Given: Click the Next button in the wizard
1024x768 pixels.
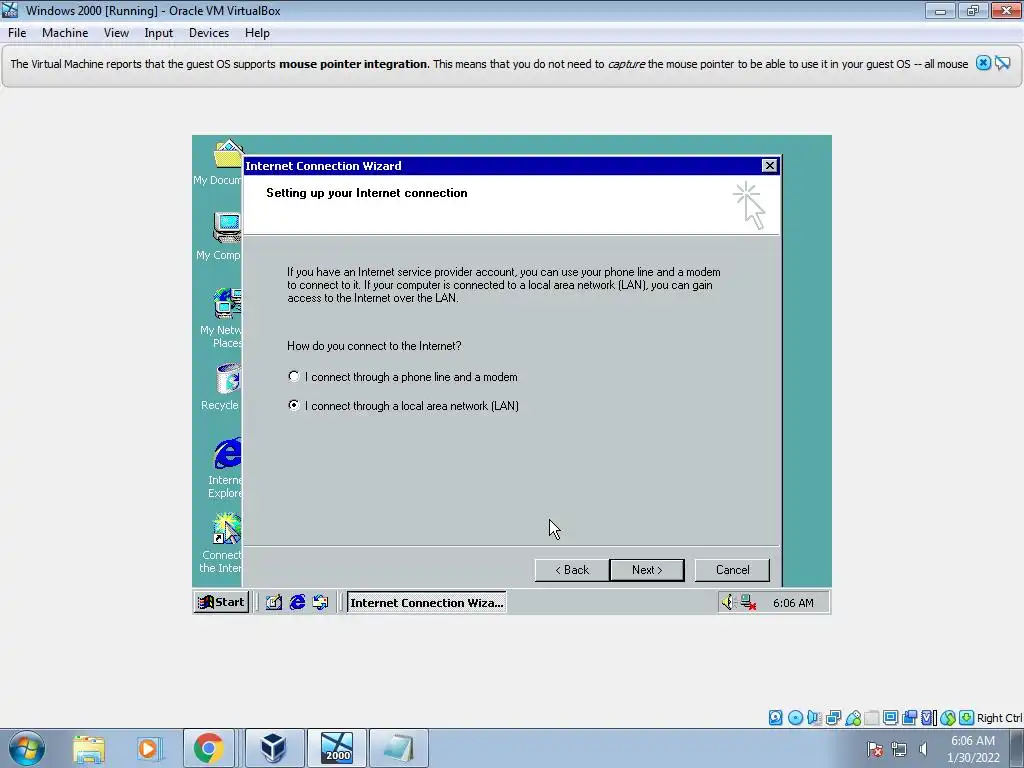Looking at the screenshot, I should tap(647, 569).
